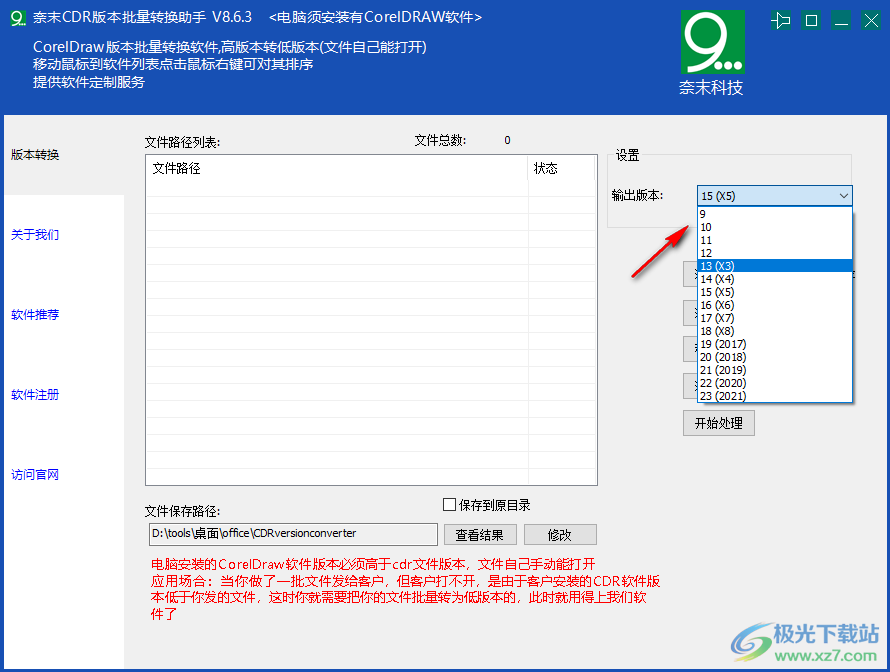Enable the 保存到原目录 checkbox
890x672 pixels.
point(449,505)
